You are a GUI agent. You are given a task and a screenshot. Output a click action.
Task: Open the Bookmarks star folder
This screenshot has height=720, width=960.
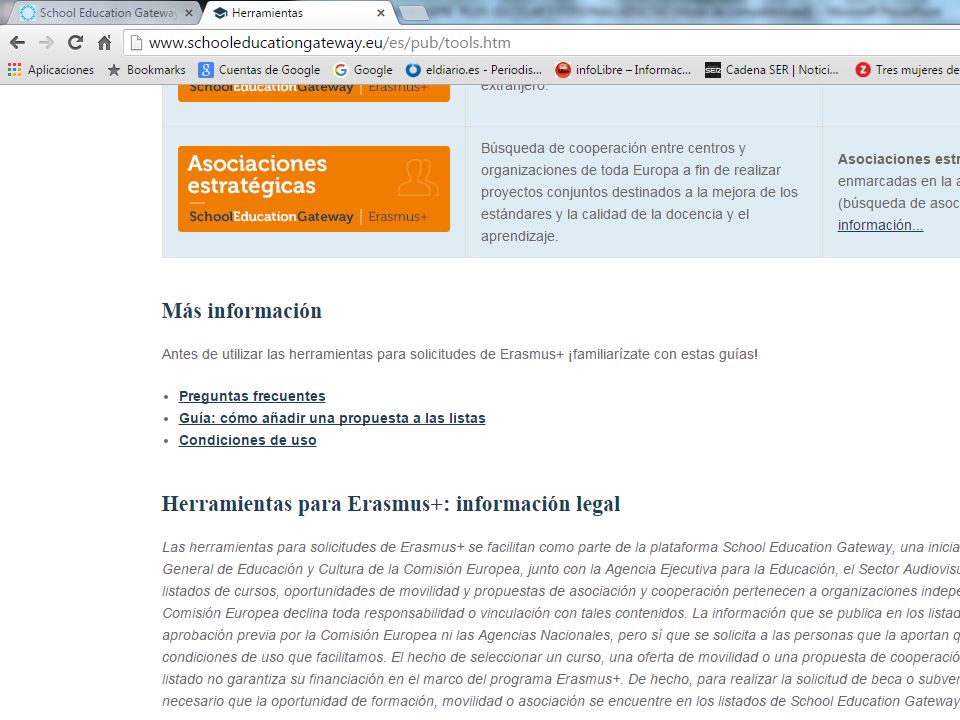click(146, 70)
